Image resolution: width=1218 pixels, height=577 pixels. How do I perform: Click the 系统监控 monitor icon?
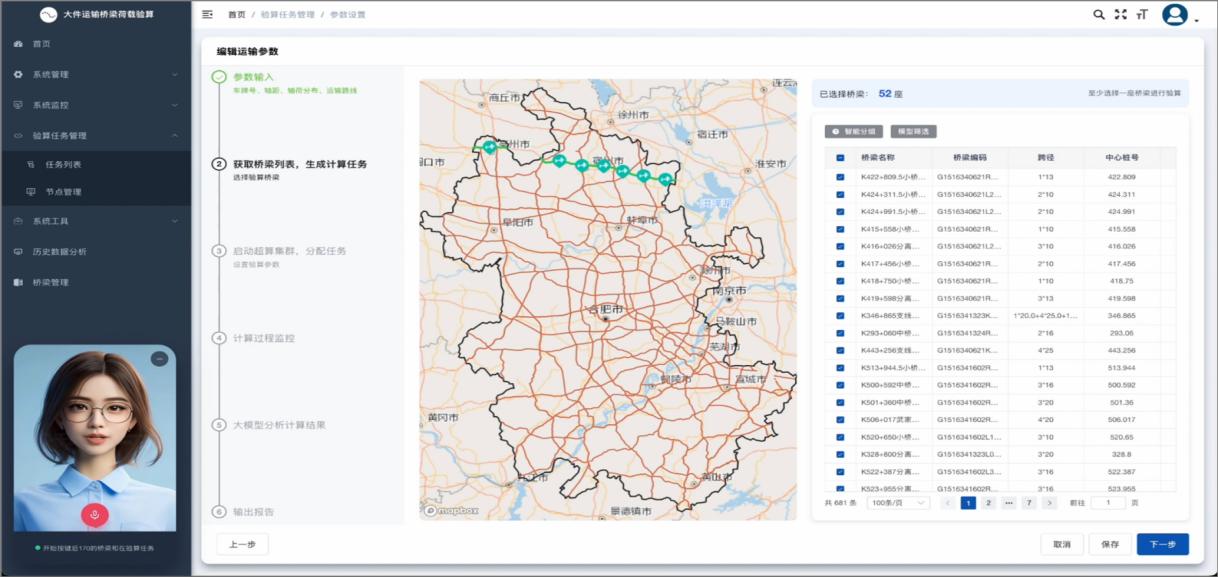point(18,105)
